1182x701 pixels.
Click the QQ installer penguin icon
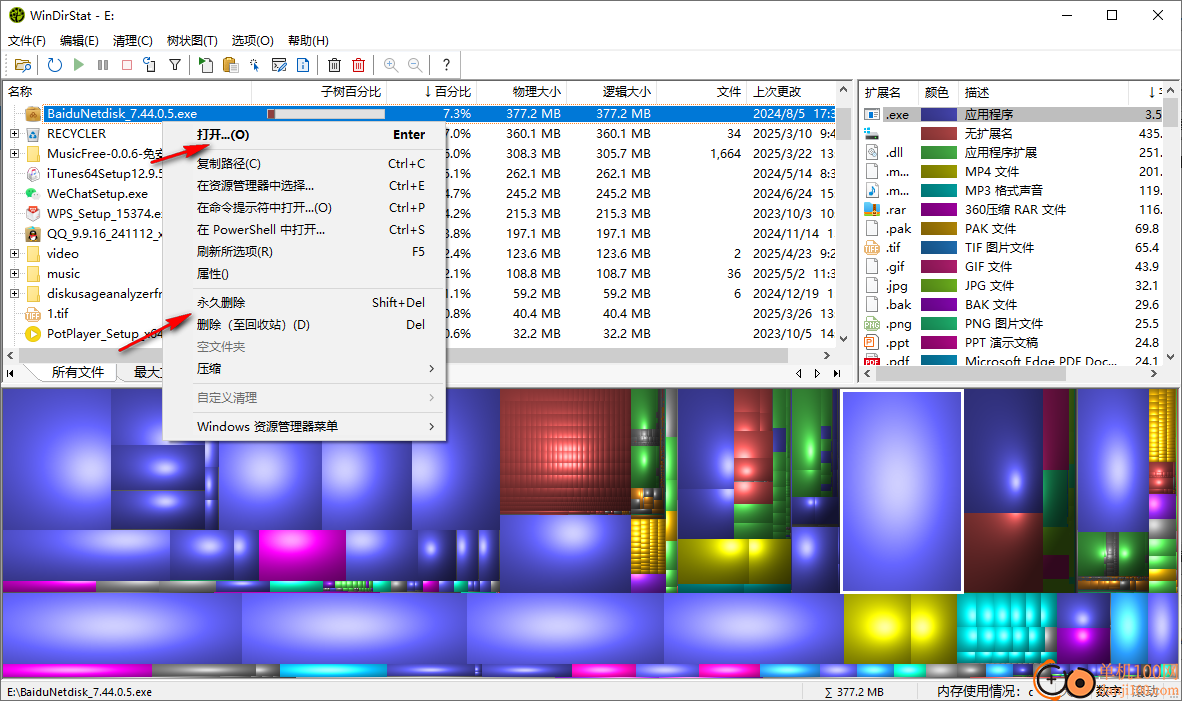click(33, 234)
